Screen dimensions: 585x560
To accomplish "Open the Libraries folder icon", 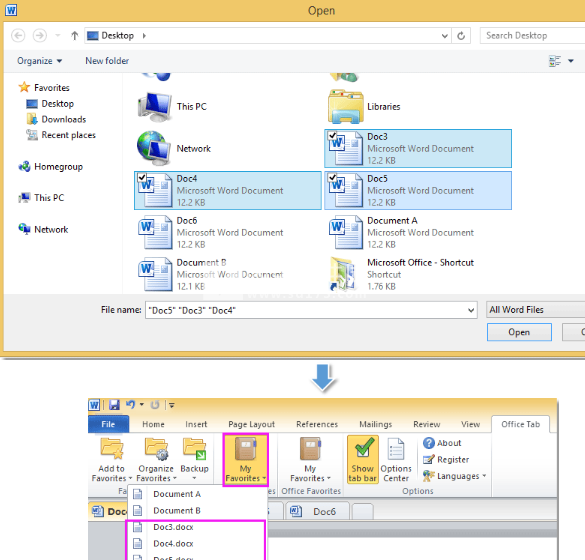I will (346, 106).
